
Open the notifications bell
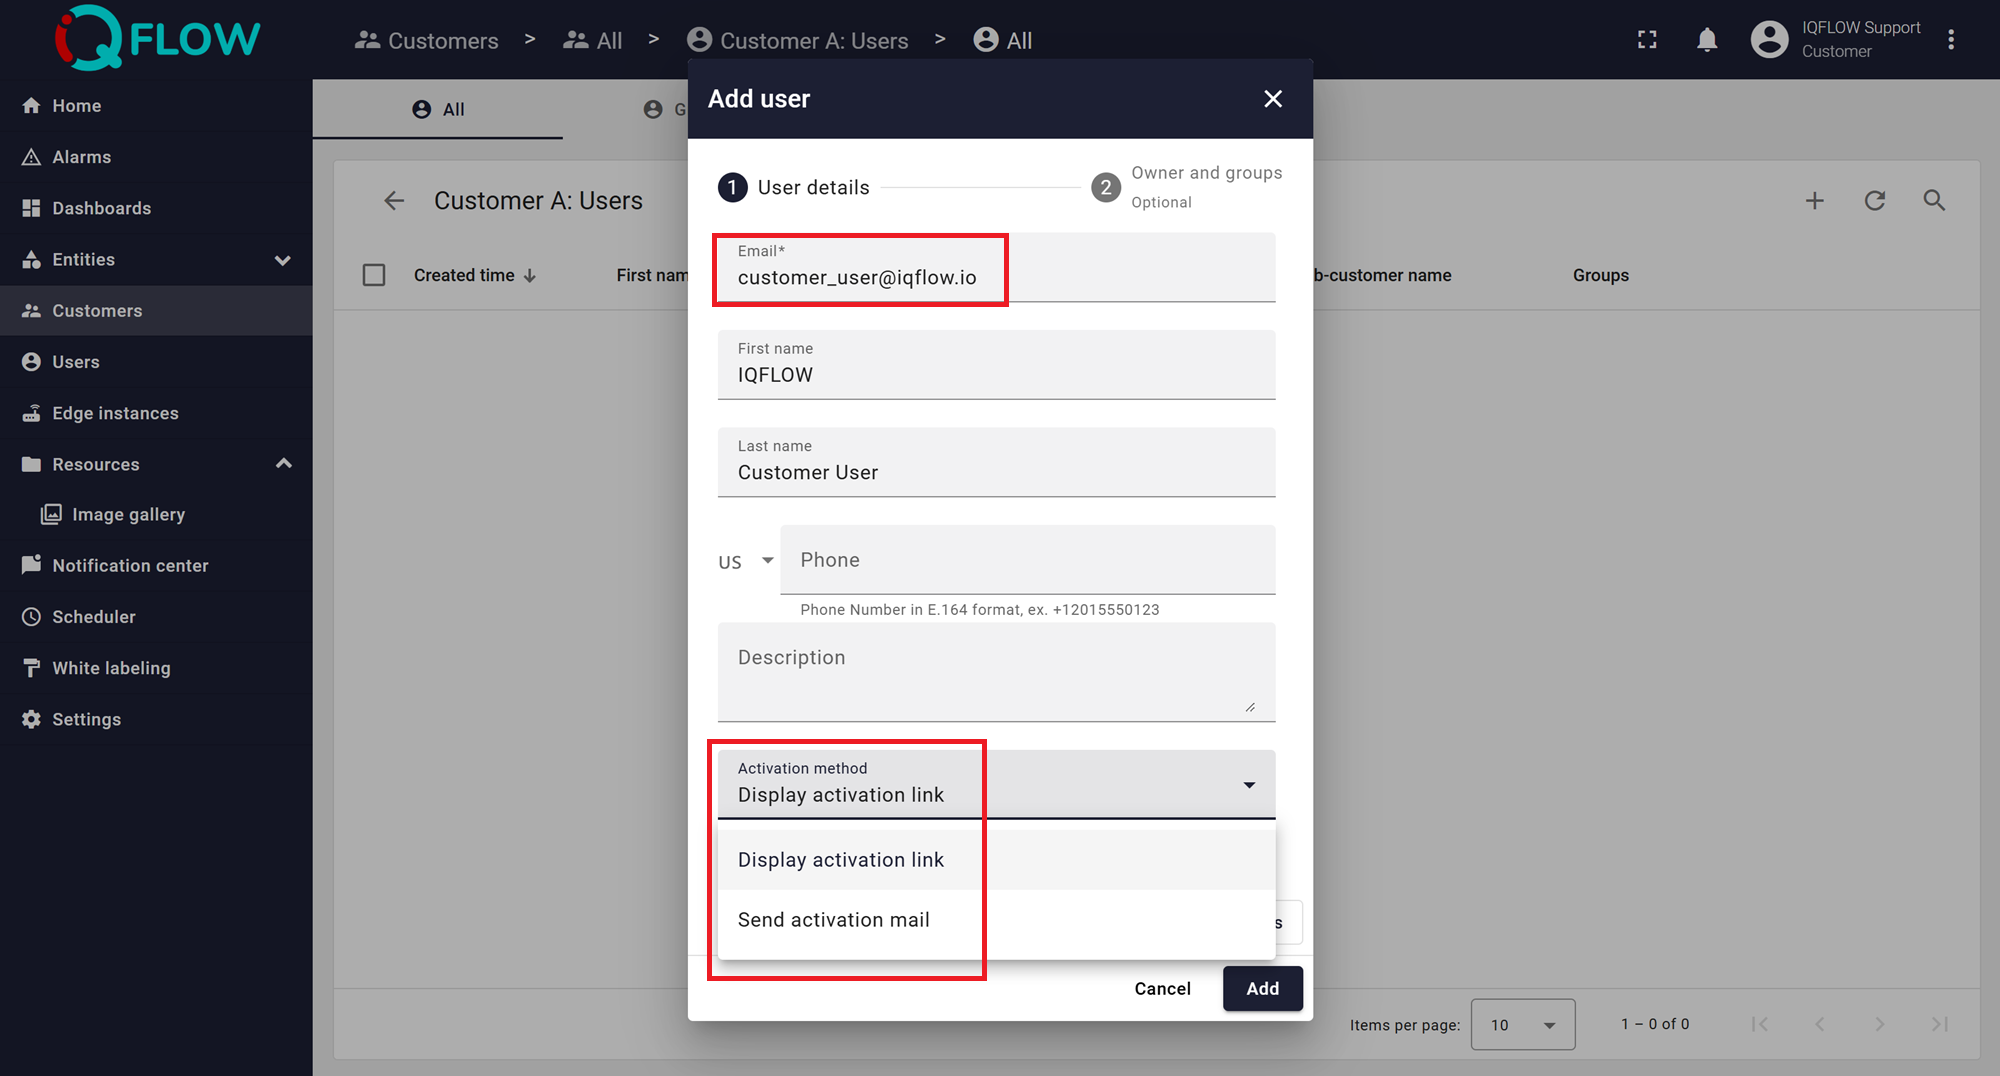[1707, 40]
